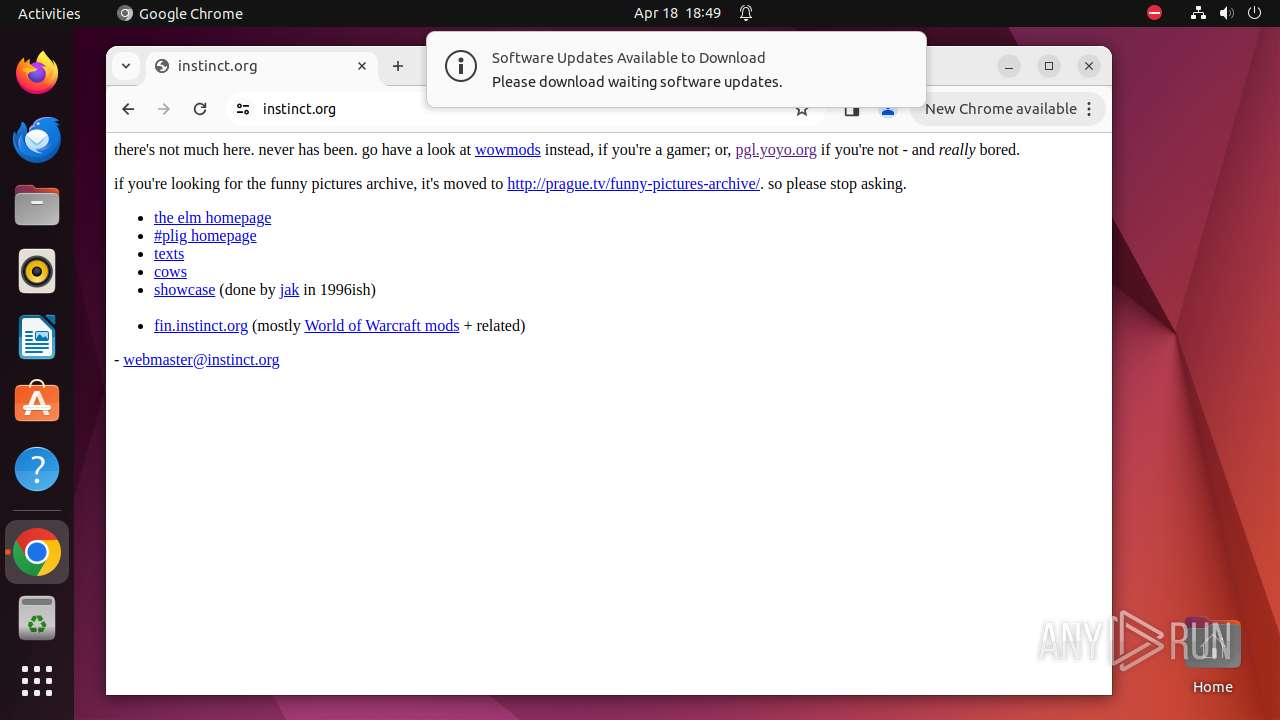The width and height of the screenshot is (1280, 720).
Task: Click the Software Updates Available notification
Action: click(x=676, y=69)
